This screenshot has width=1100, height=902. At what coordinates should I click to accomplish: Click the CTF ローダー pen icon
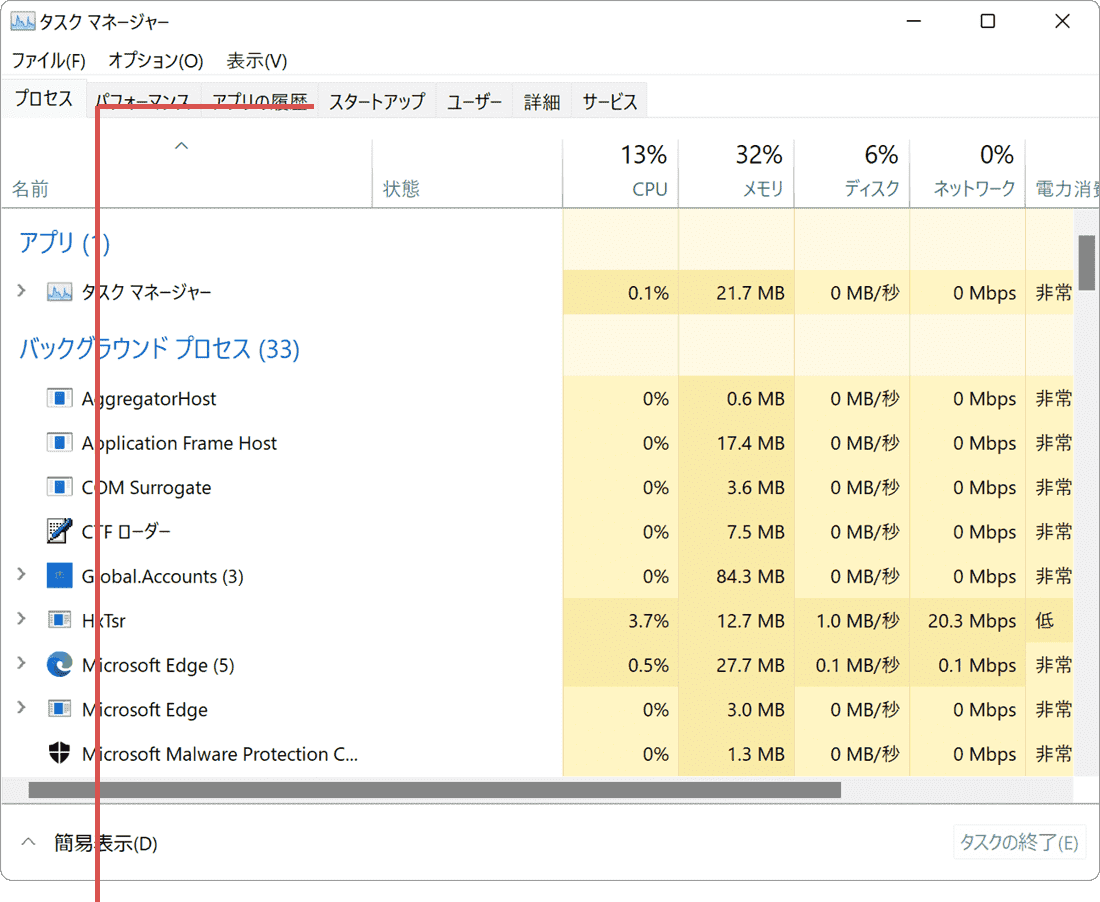pyautogui.click(x=60, y=531)
